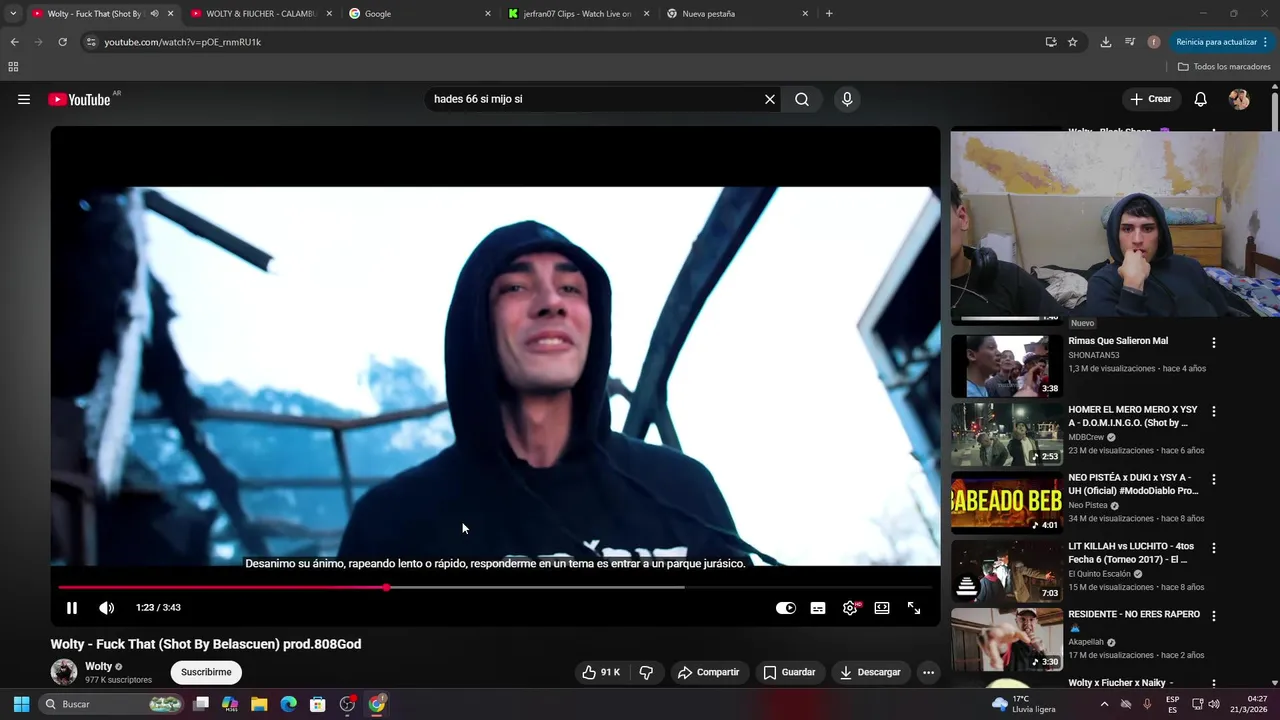This screenshot has height=720, width=1280.
Task: Open Microsoft Edge from taskbar
Action: pos(288,704)
